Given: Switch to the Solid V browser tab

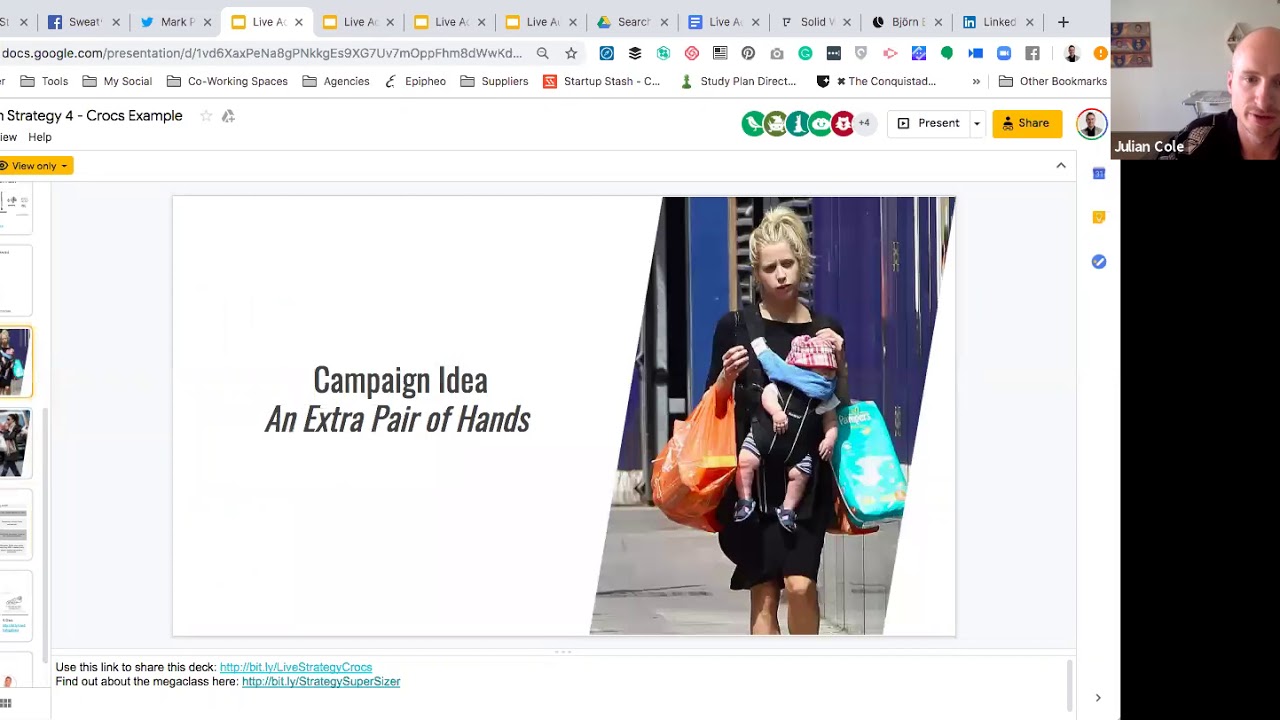Looking at the screenshot, I should (x=816, y=22).
